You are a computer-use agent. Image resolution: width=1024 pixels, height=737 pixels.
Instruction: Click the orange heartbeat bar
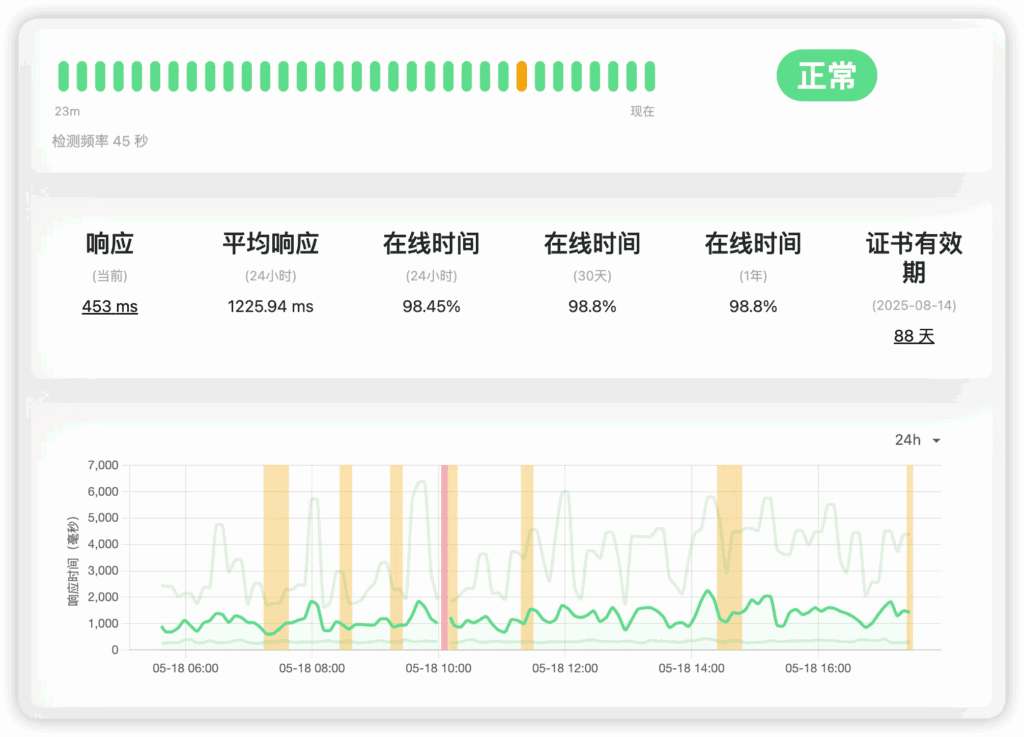pyautogui.click(x=521, y=76)
